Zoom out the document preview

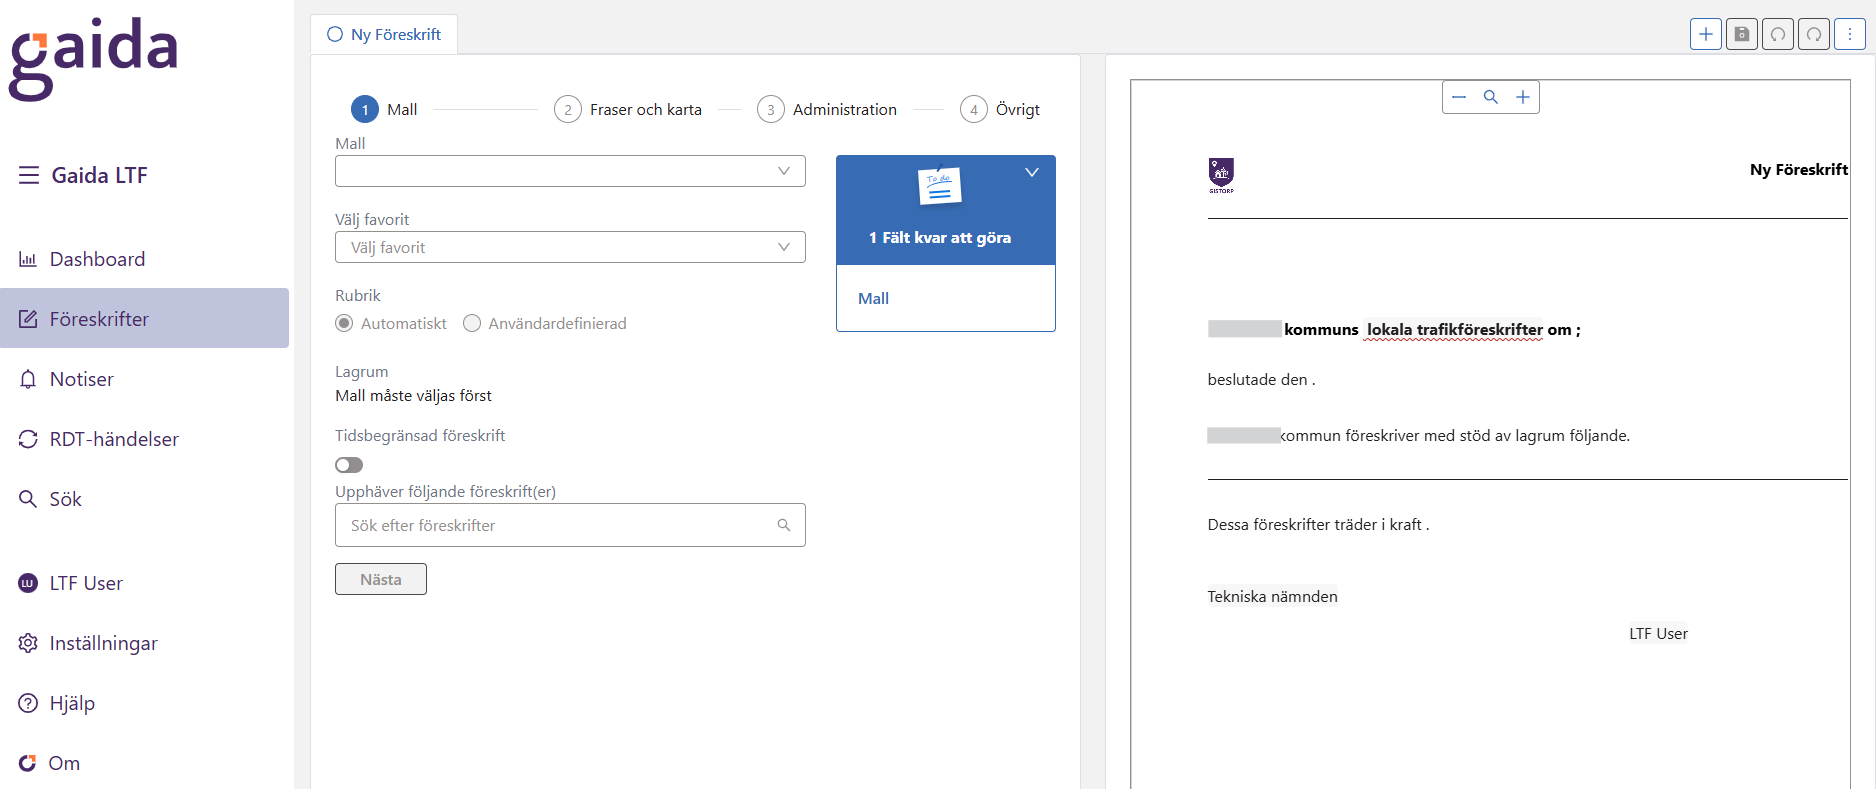[x=1459, y=97]
